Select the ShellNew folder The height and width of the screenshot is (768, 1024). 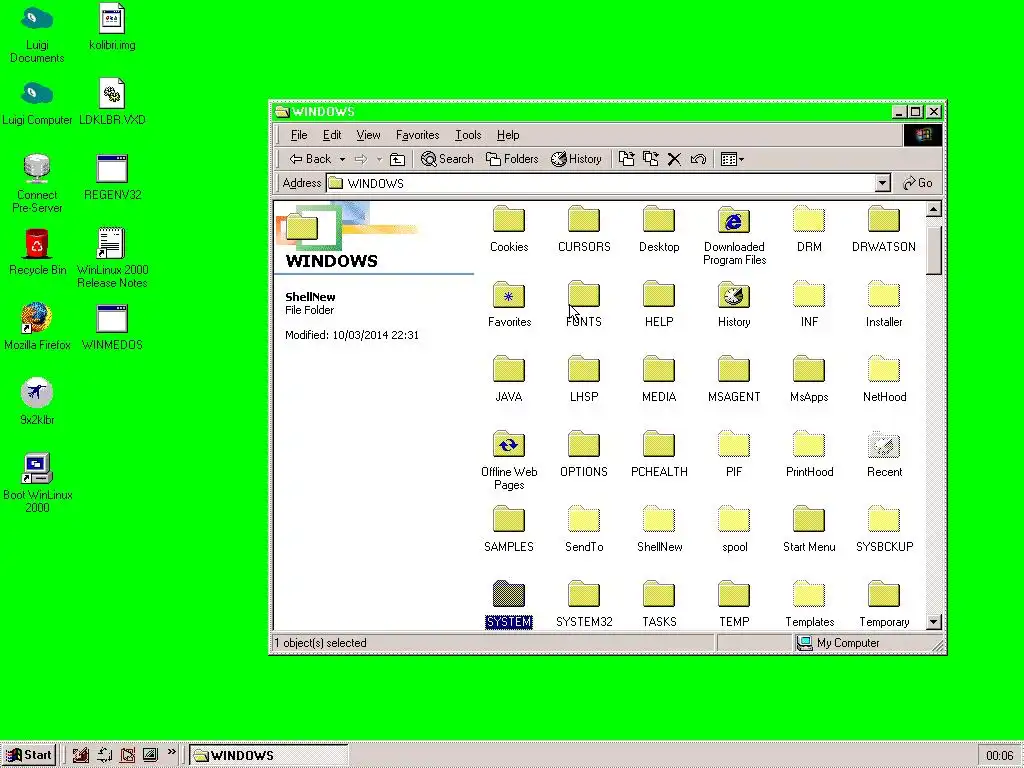[659, 529]
